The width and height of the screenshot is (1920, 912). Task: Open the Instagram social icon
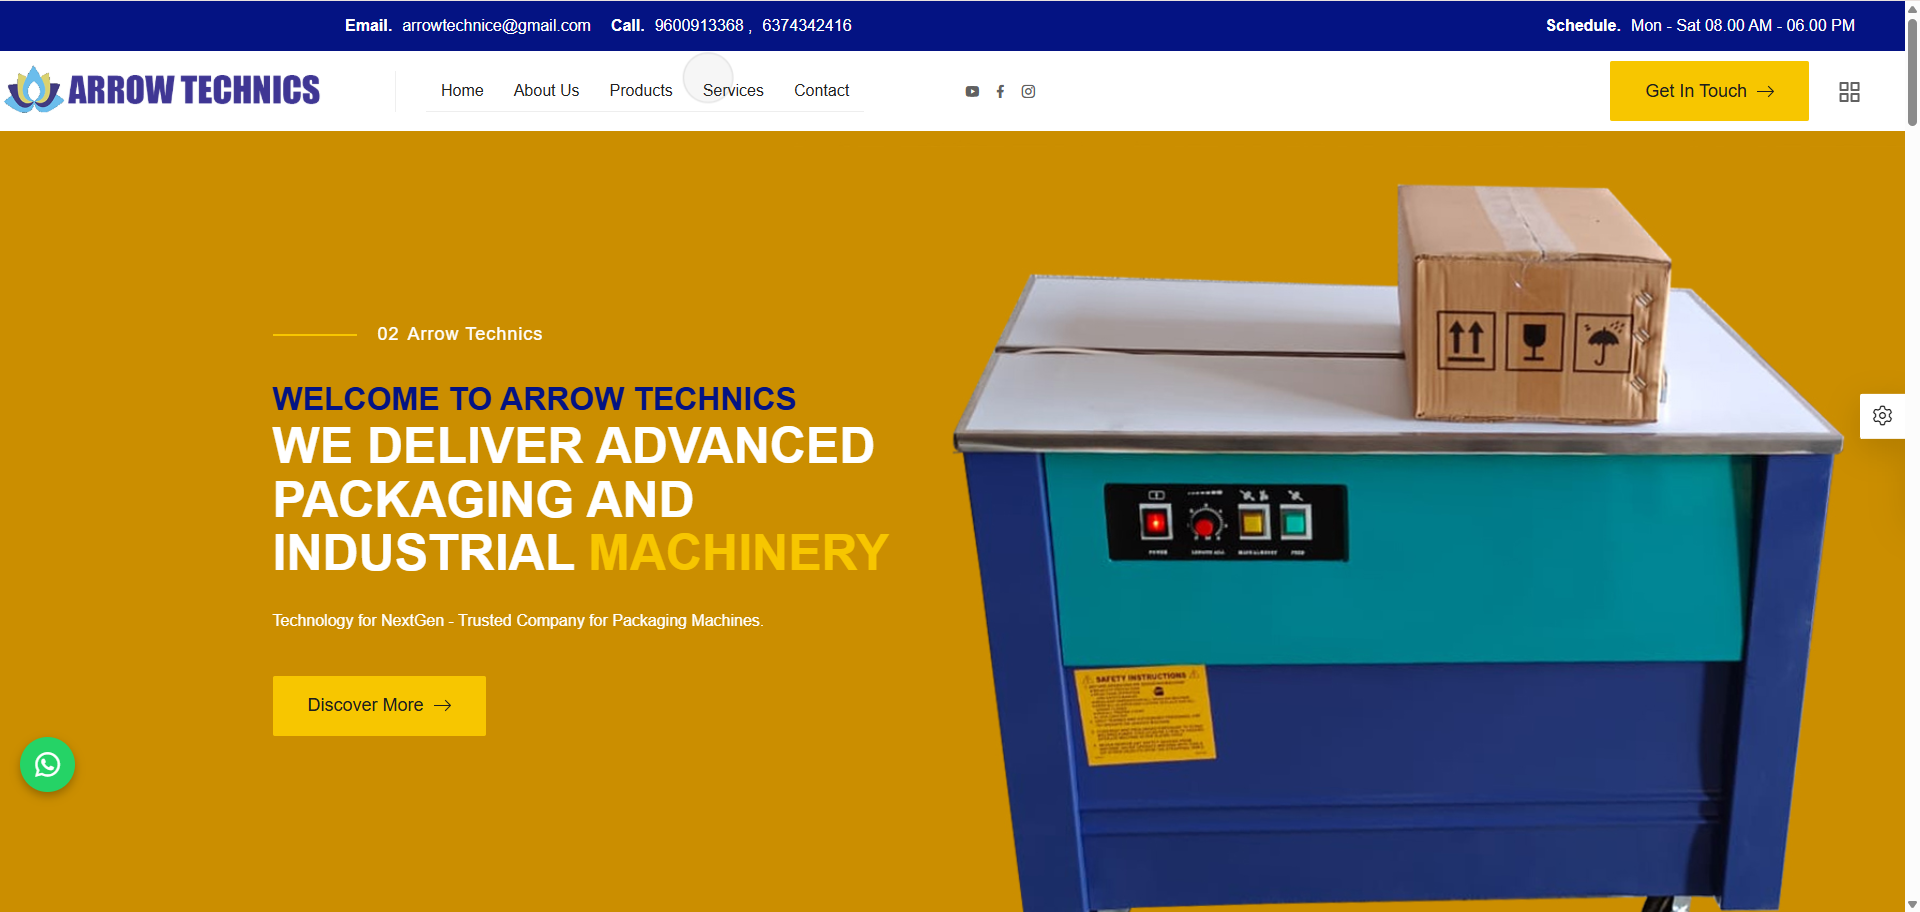pyautogui.click(x=1028, y=91)
